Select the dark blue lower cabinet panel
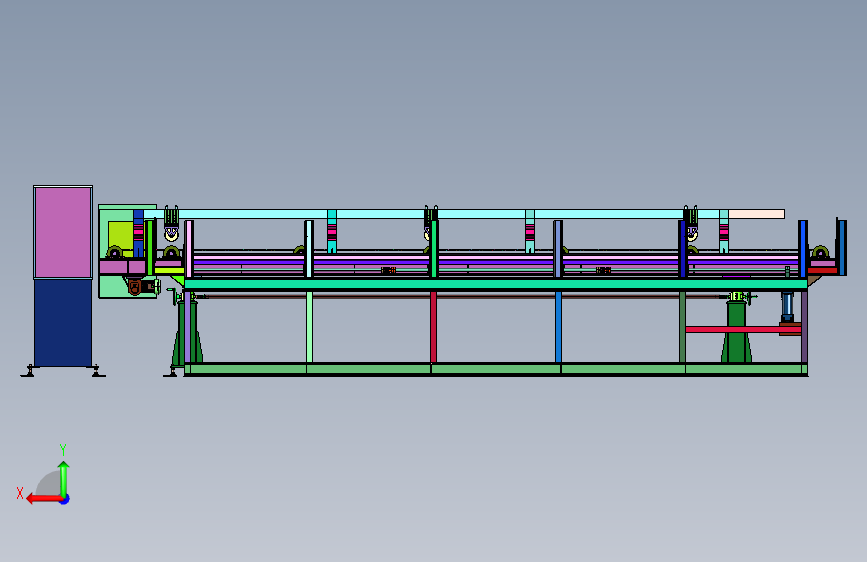The height and width of the screenshot is (562, 867). (63, 322)
